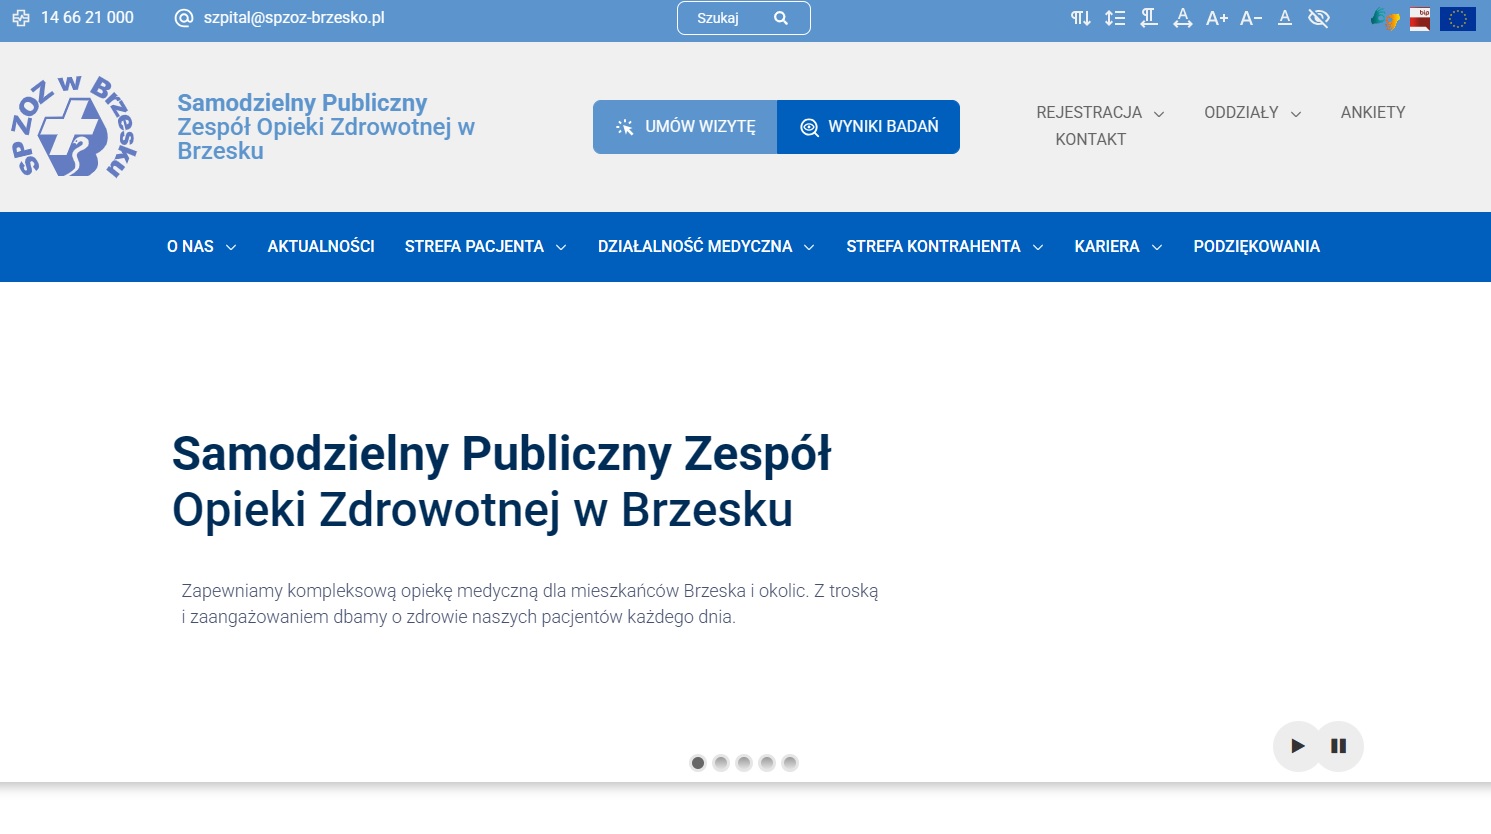This screenshot has height=834, width=1491.
Task: Decrease font size with the A− icon
Action: tap(1250, 18)
